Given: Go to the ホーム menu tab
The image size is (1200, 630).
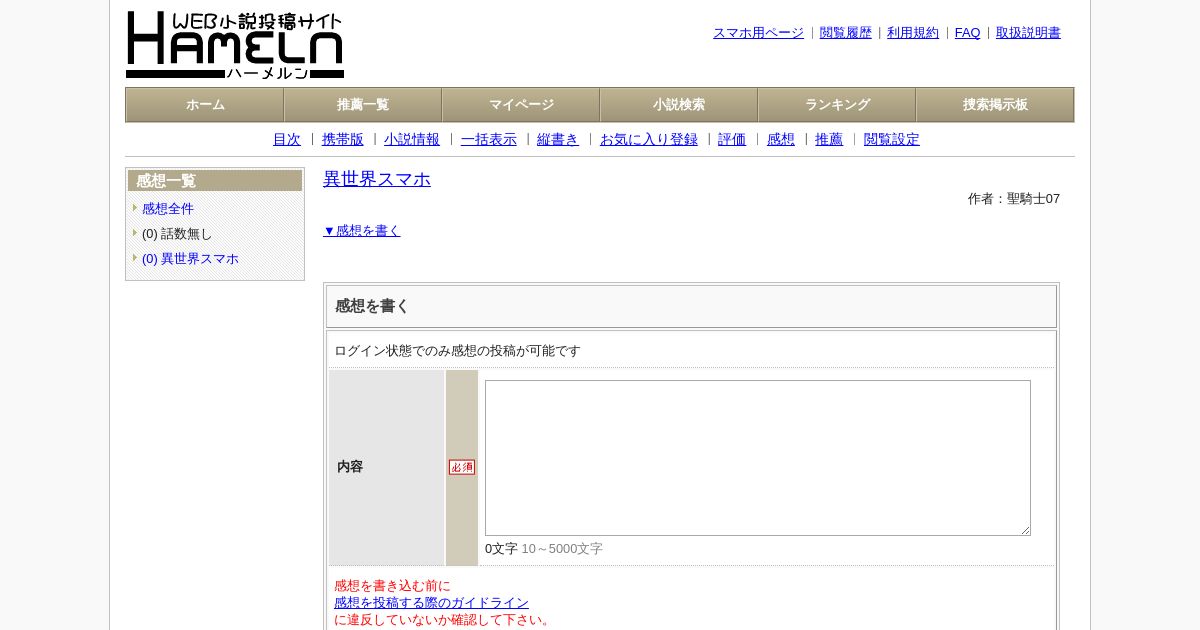Looking at the screenshot, I should click(x=205, y=105).
